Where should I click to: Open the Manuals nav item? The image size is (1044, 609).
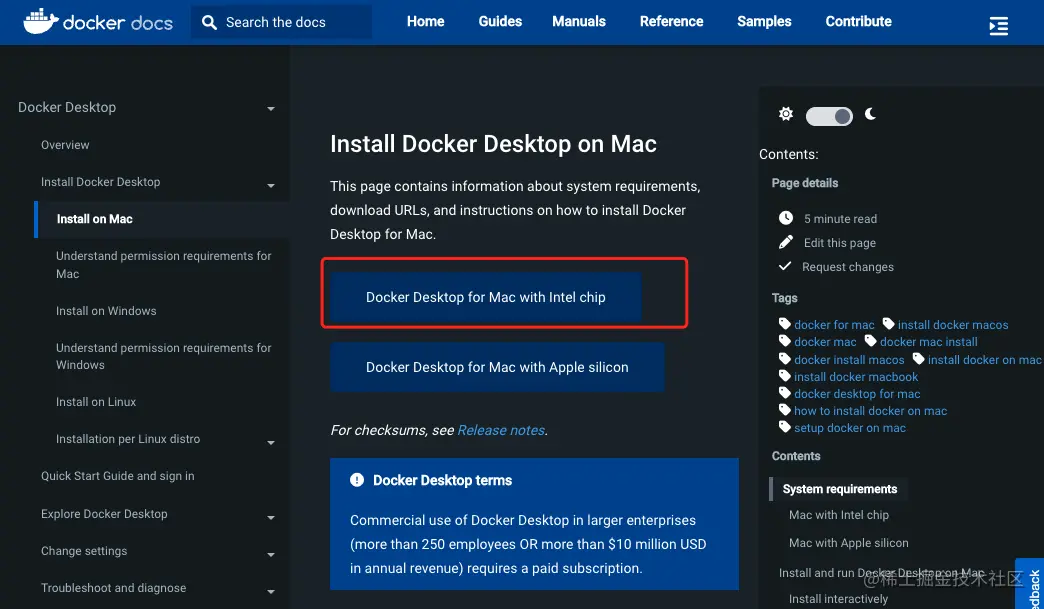tap(579, 21)
